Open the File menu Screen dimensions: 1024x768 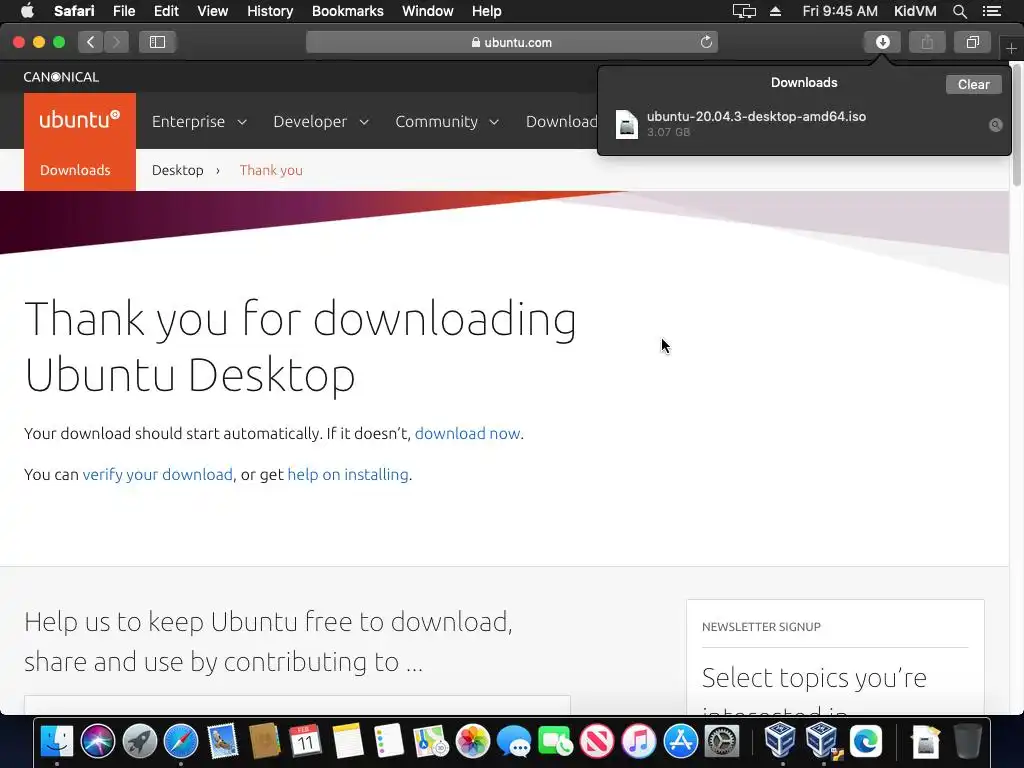(x=123, y=11)
